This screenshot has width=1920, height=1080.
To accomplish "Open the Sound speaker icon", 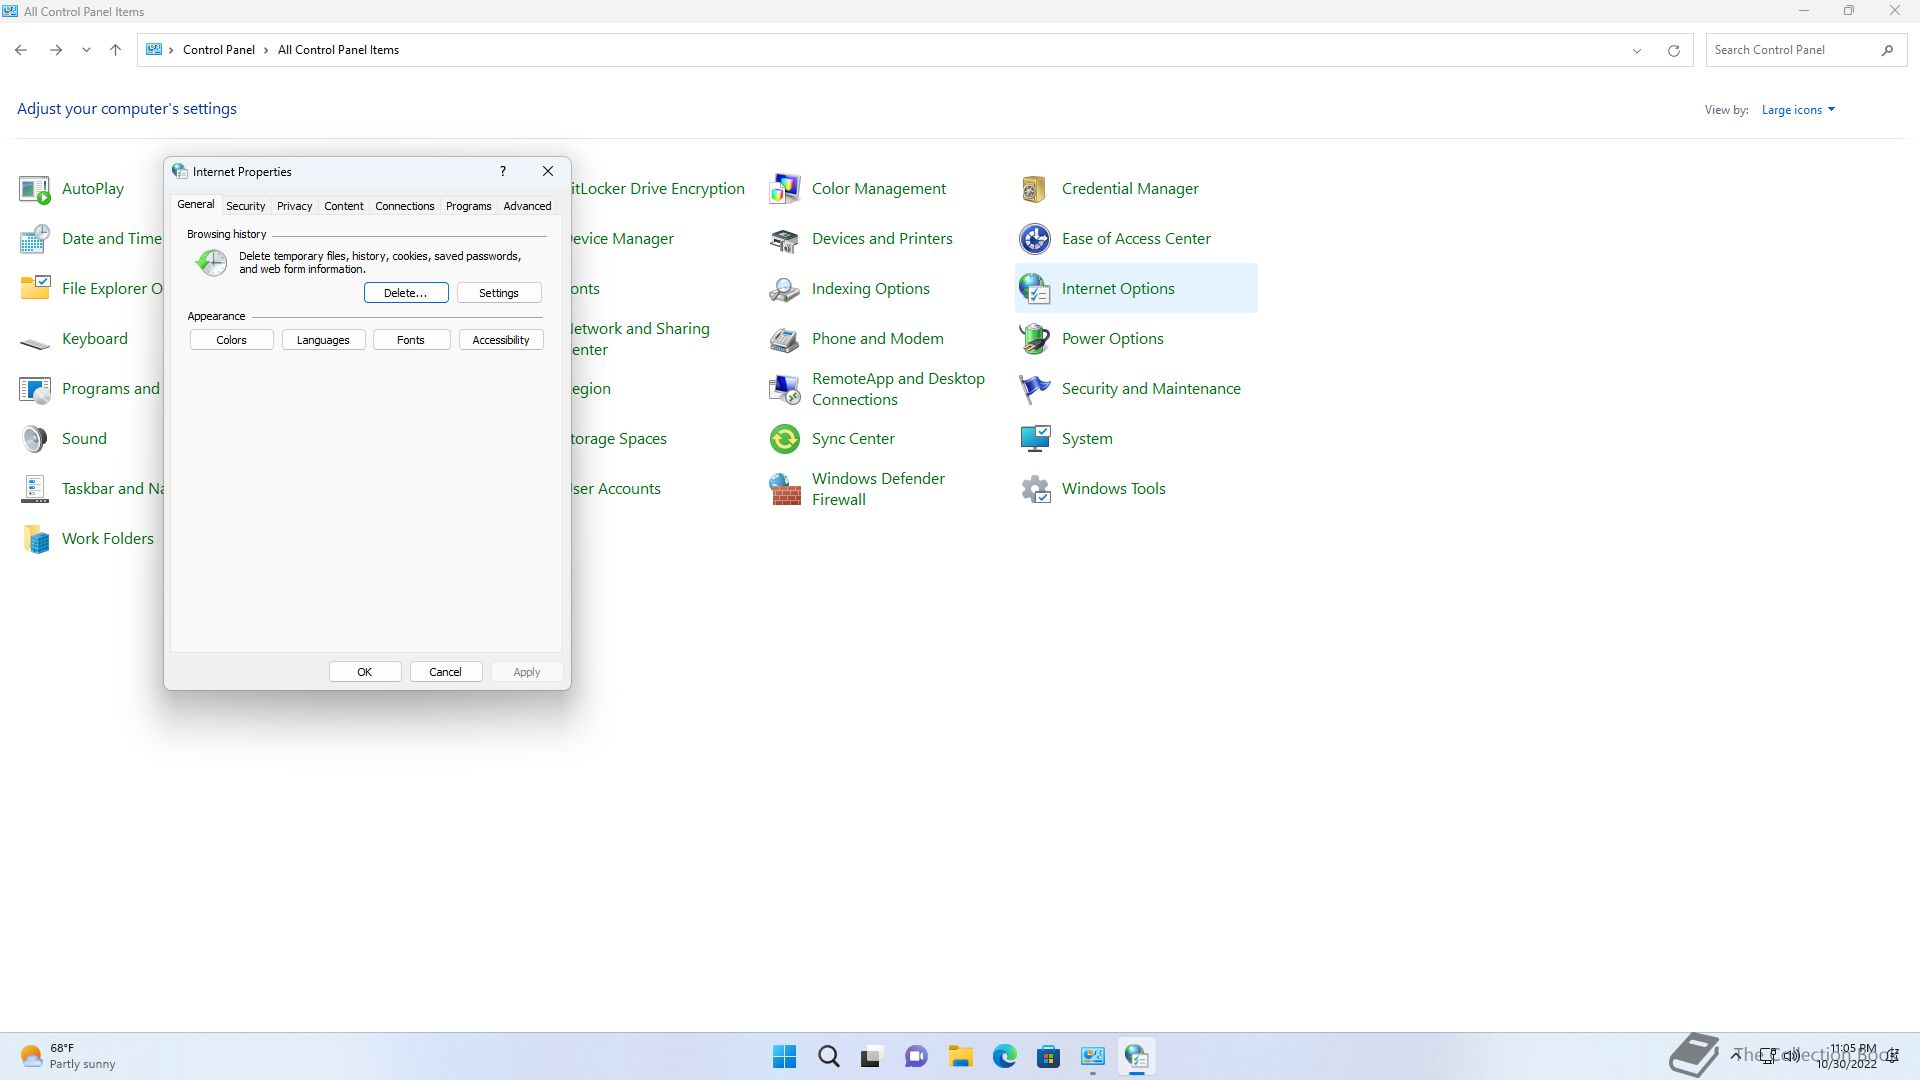I will (35, 439).
